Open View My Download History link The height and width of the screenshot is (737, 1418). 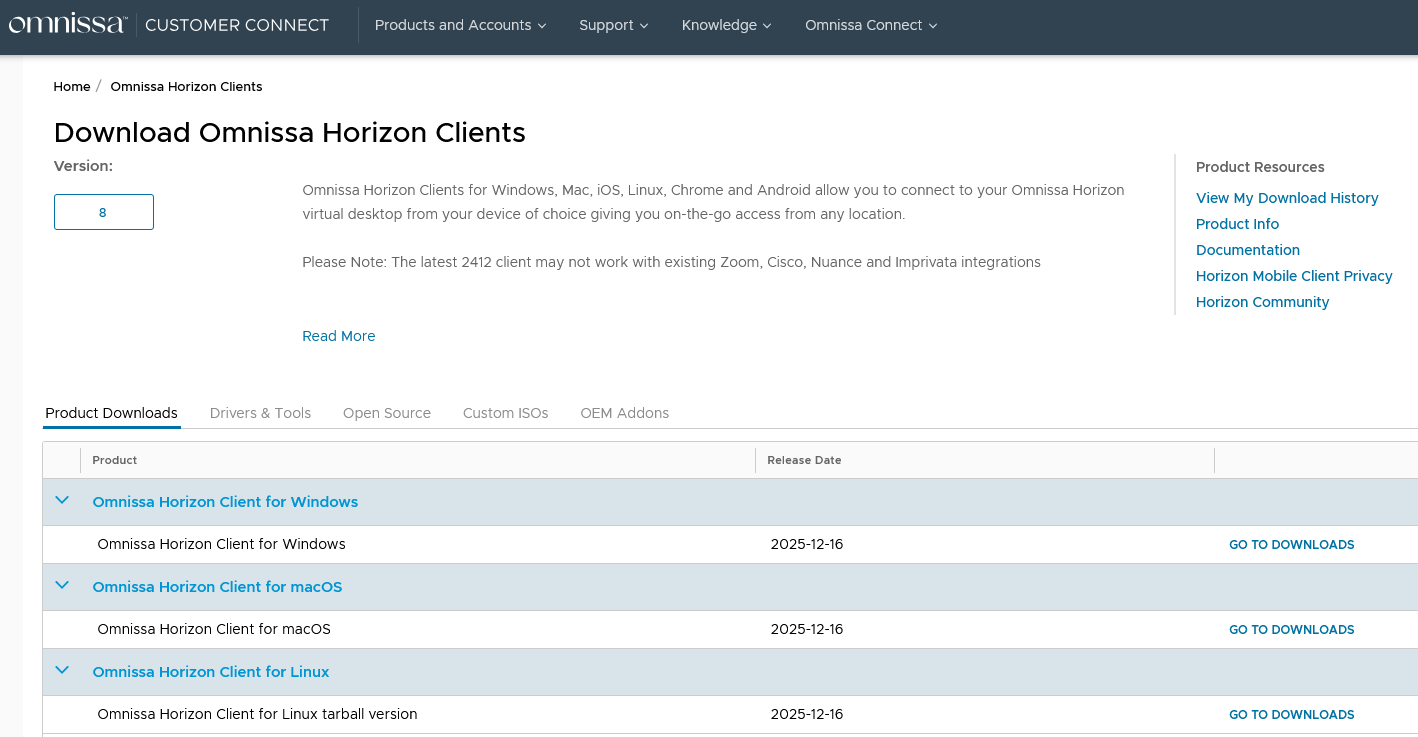click(x=1286, y=198)
